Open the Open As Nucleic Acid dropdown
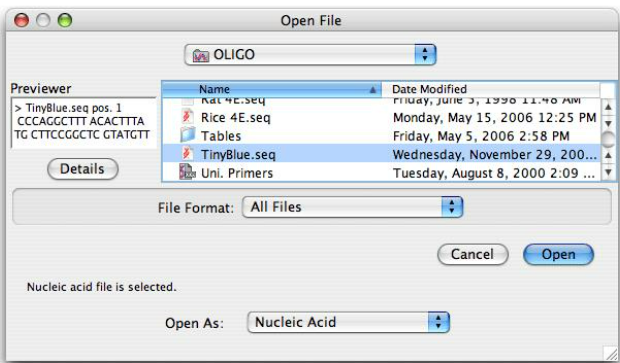Viewport: 620px width, 363px height. (x=348, y=322)
